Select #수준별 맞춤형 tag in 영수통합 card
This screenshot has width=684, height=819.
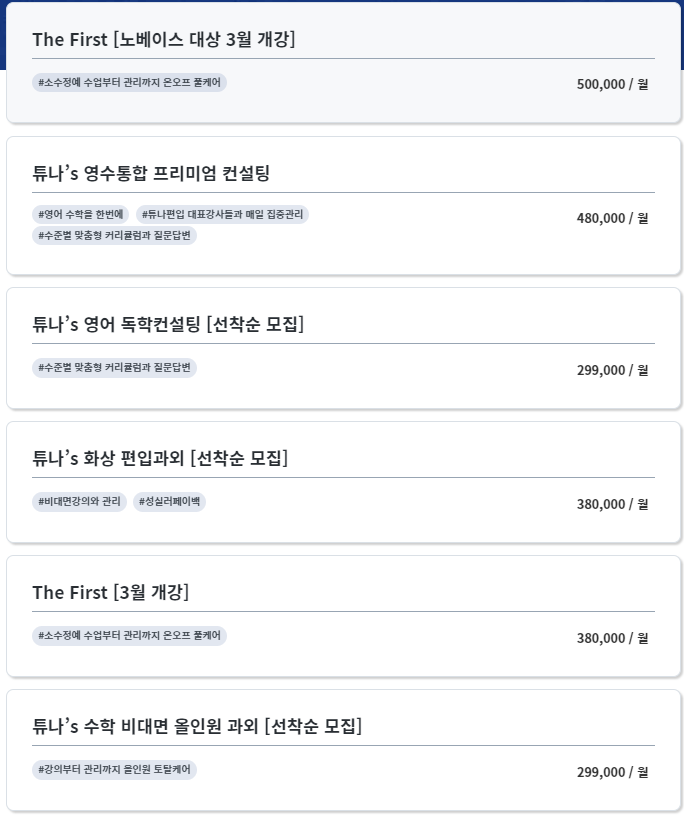click(114, 235)
